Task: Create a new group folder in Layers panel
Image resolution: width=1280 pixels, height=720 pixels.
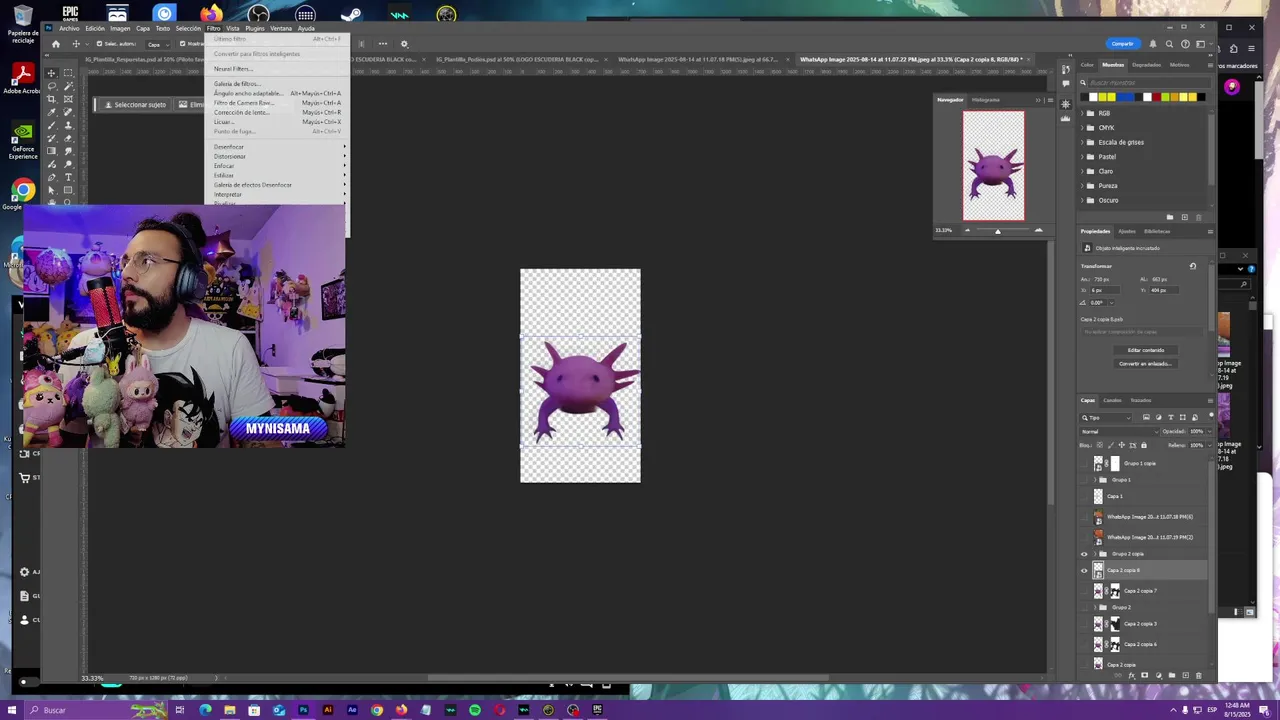Action: [1172, 675]
